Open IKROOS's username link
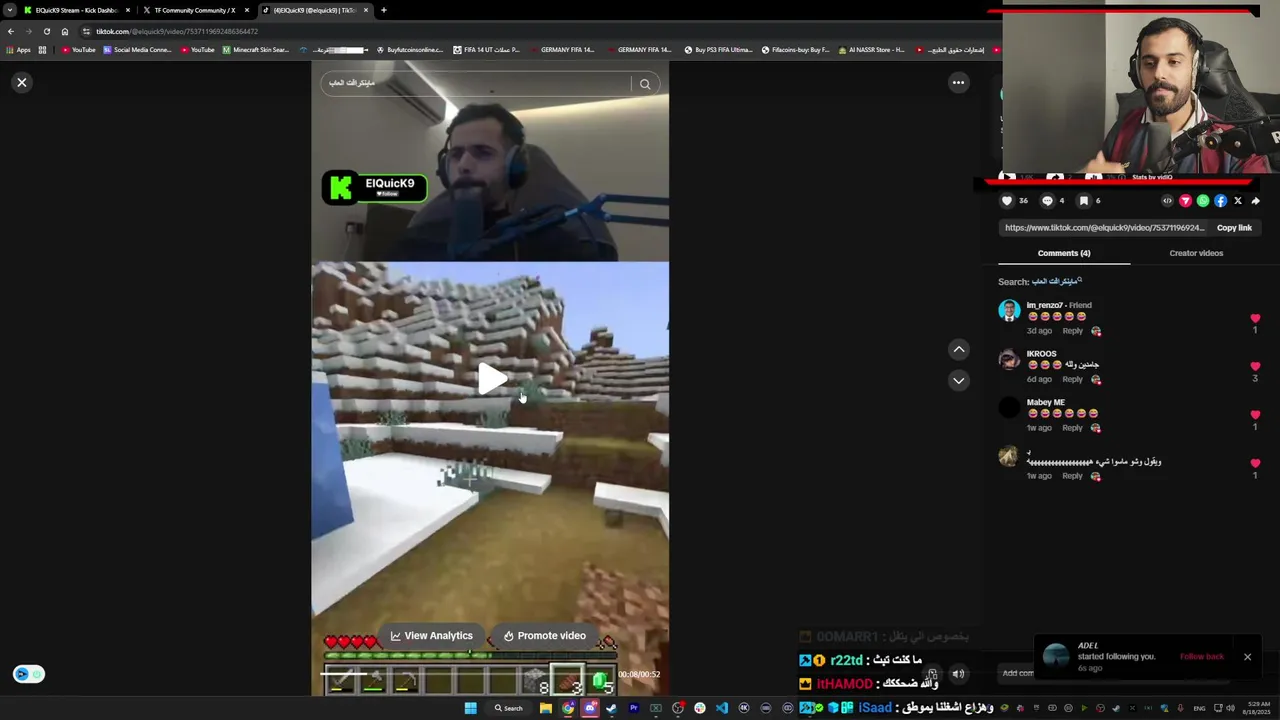The image size is (1280, 720). (1041, 354)
